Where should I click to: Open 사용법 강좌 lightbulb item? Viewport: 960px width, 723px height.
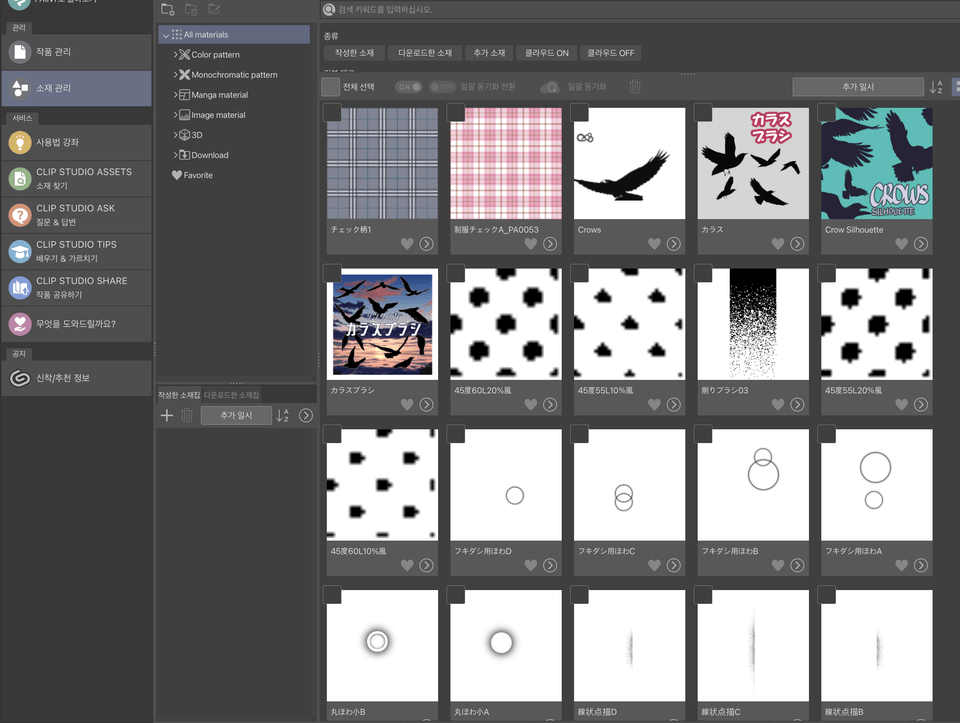point(77,142)
